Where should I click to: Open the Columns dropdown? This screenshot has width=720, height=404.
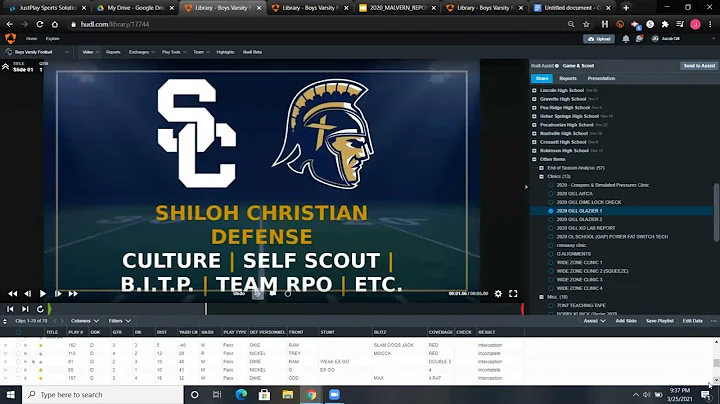tap(84, 321)
